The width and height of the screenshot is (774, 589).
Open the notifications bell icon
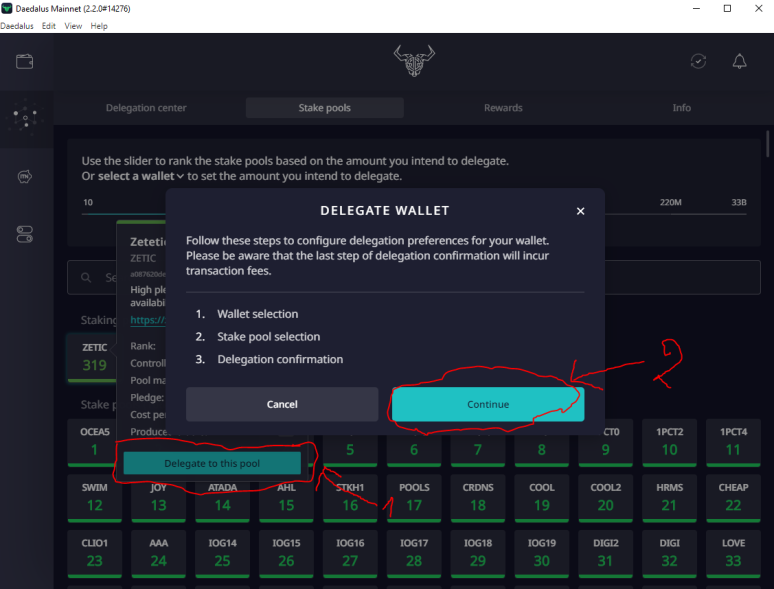(739, 61)
